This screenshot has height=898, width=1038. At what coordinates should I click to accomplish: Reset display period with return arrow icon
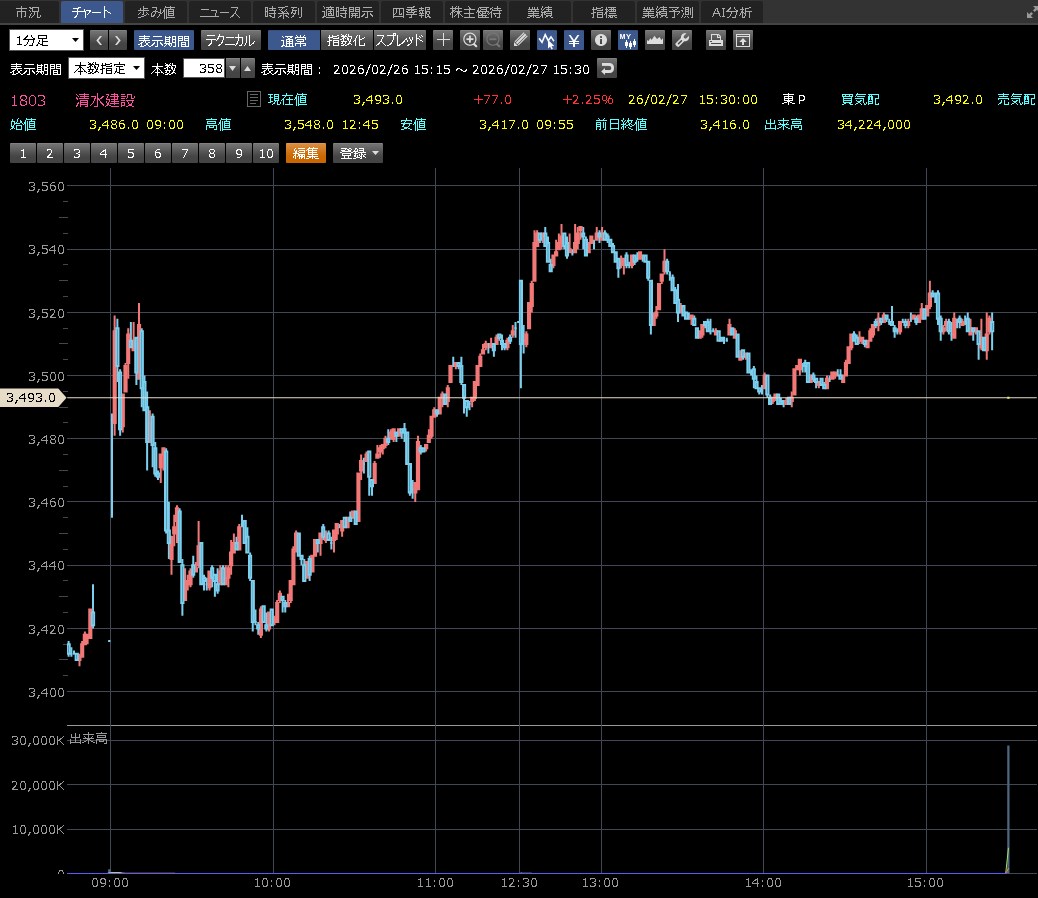click(606, 68)
